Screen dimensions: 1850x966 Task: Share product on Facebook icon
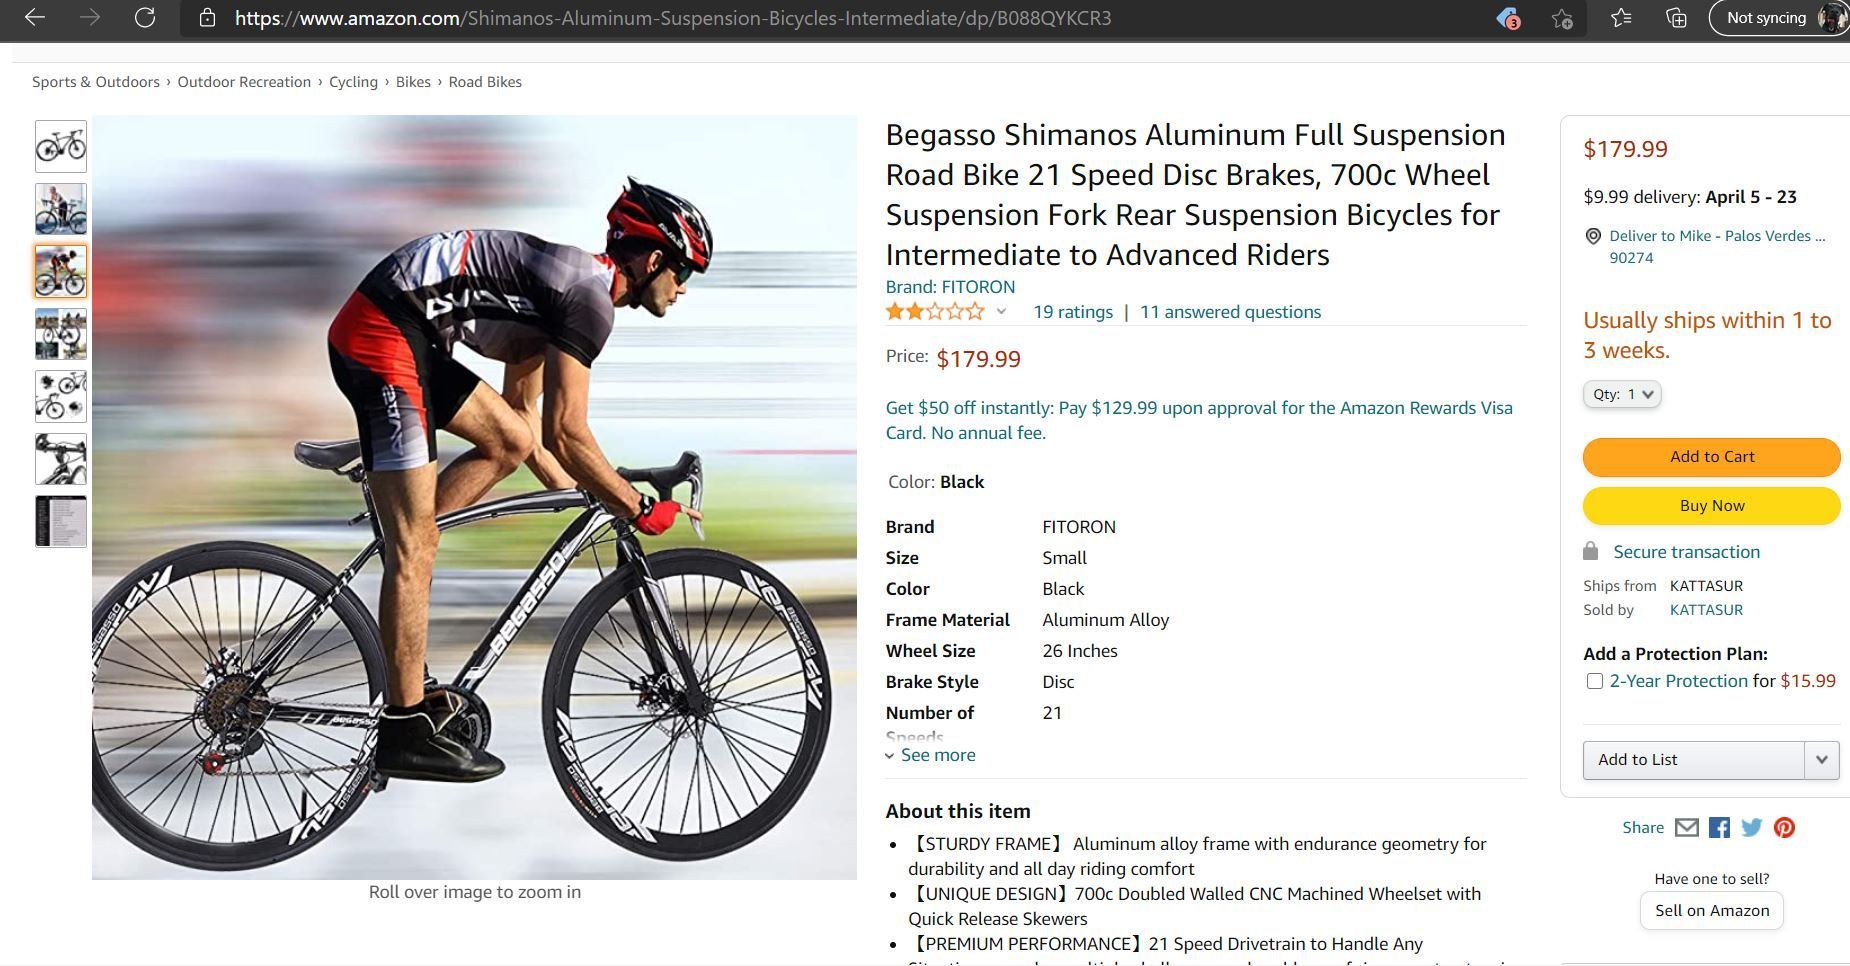pos(1719,828)
